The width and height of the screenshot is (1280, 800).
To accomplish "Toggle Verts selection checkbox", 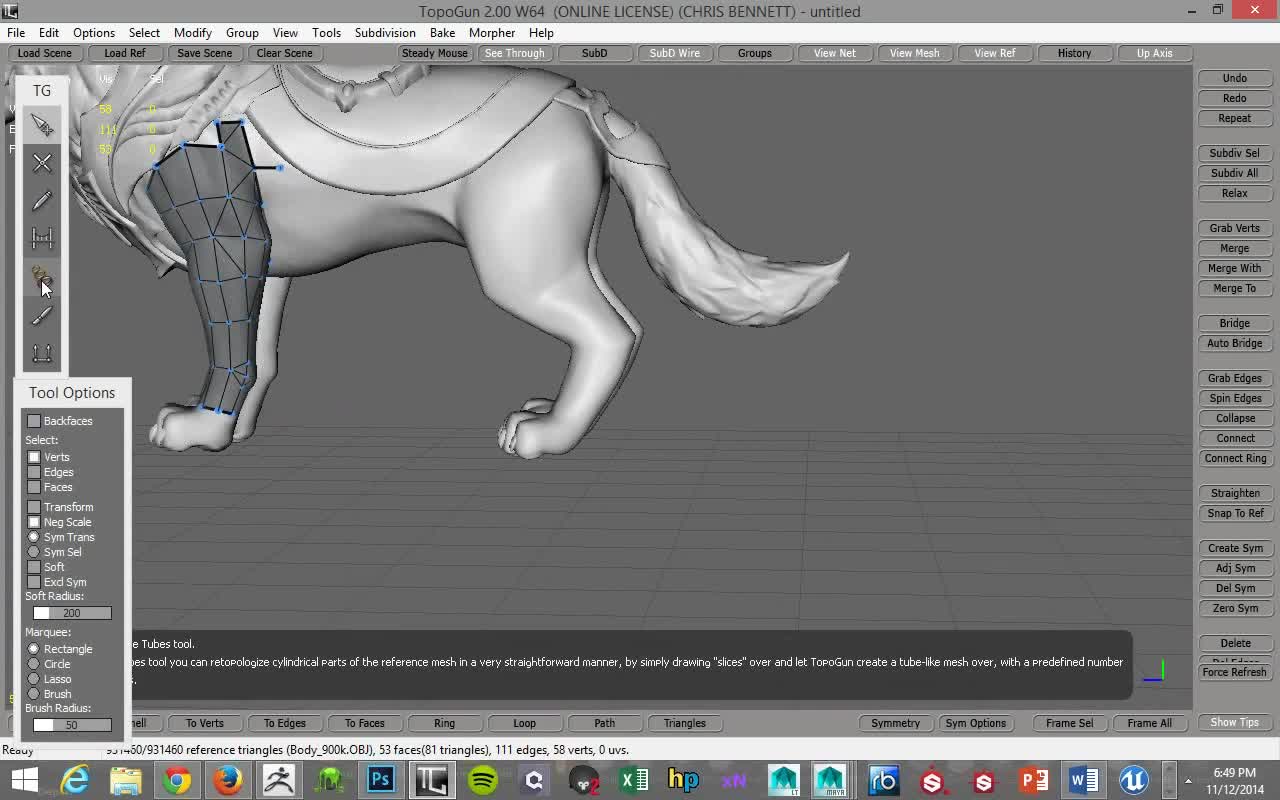I will tap(34, 457).
